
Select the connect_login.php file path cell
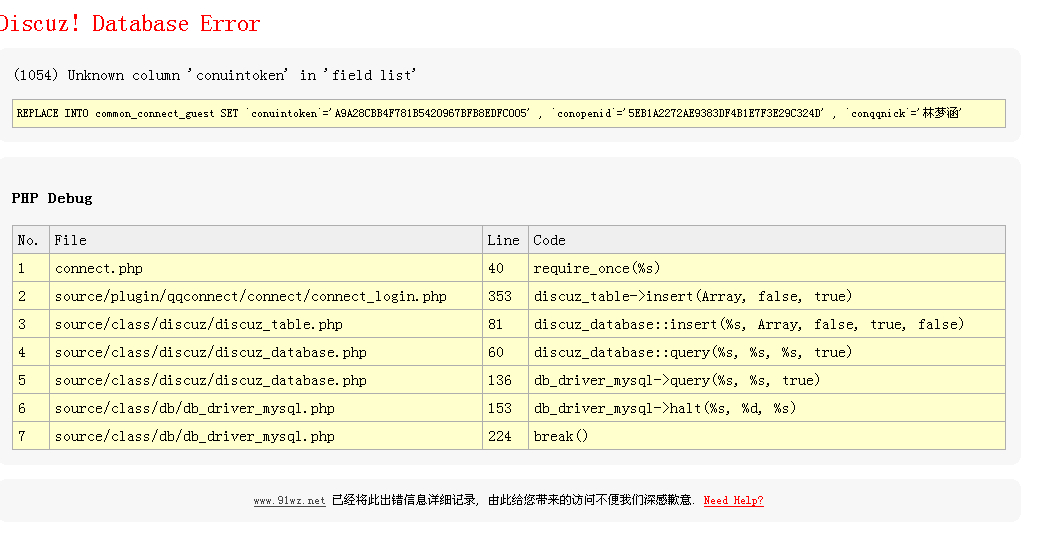[266, 296]
